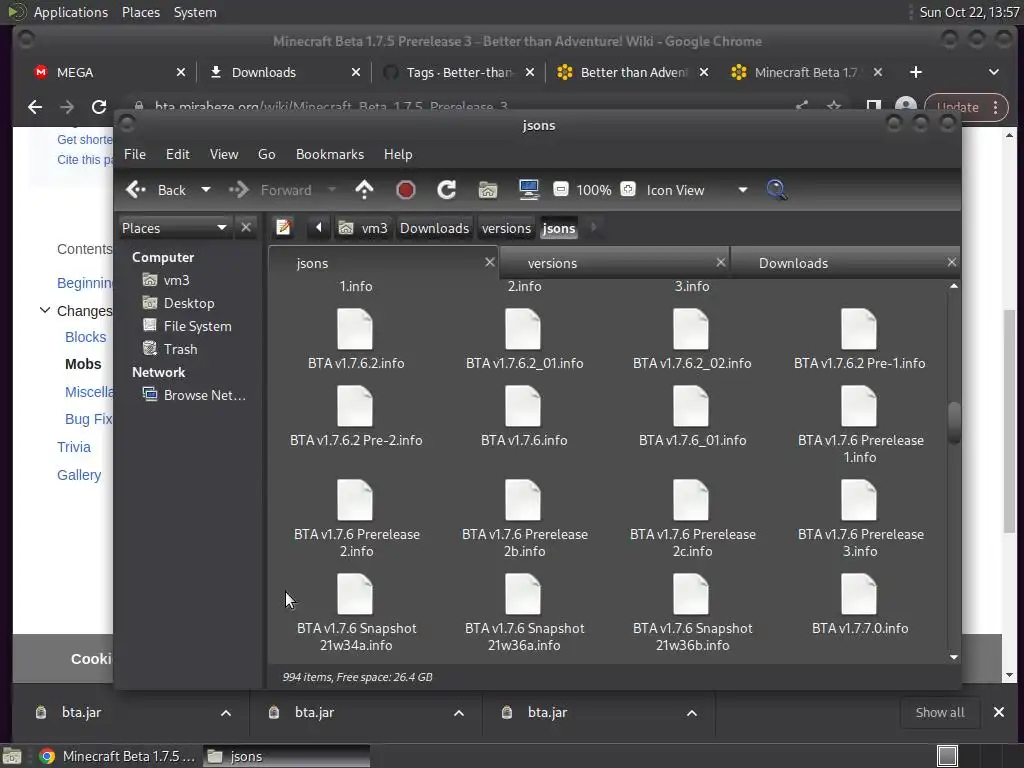
Task: Collapse the Changes section in wiki contents
Action: pos(44,310)
